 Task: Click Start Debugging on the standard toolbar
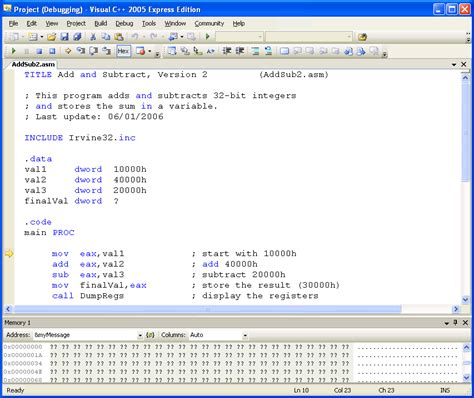tap(208, 37)
